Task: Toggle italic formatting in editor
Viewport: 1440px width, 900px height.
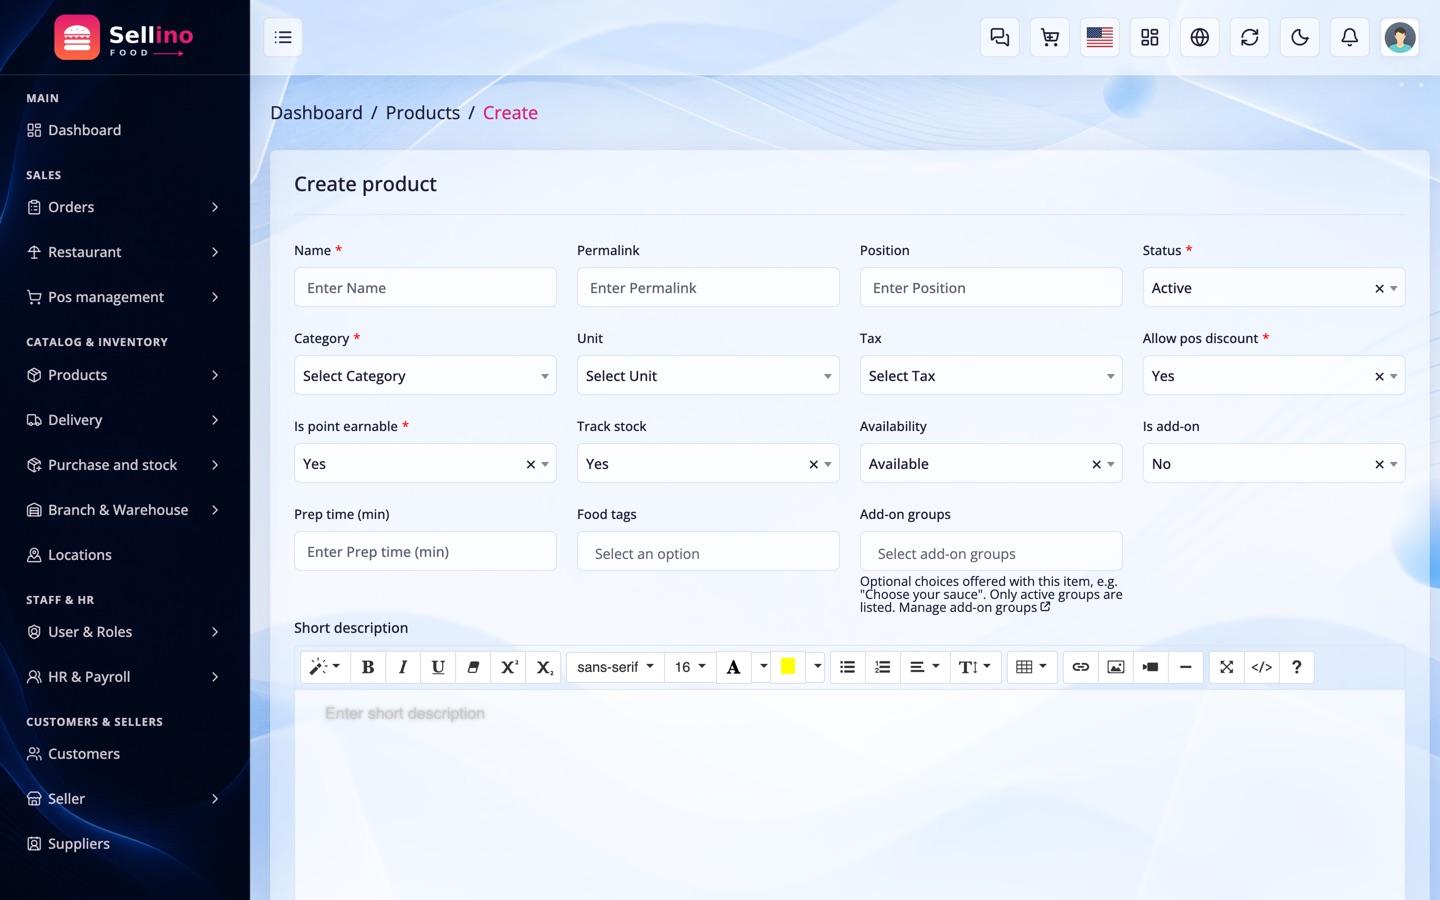Action: [x=403, y=667]
